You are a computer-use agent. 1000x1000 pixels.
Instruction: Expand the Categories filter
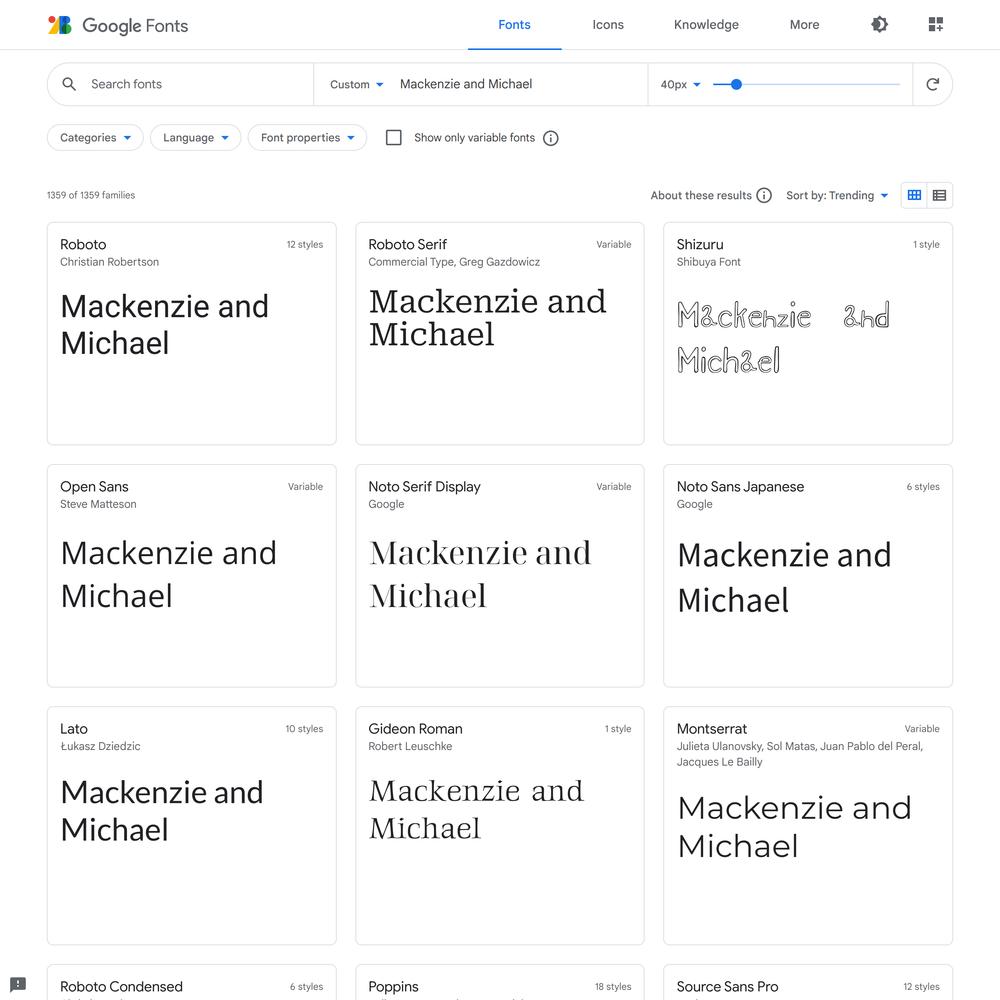pyautogui.click(x=95, y=138)
